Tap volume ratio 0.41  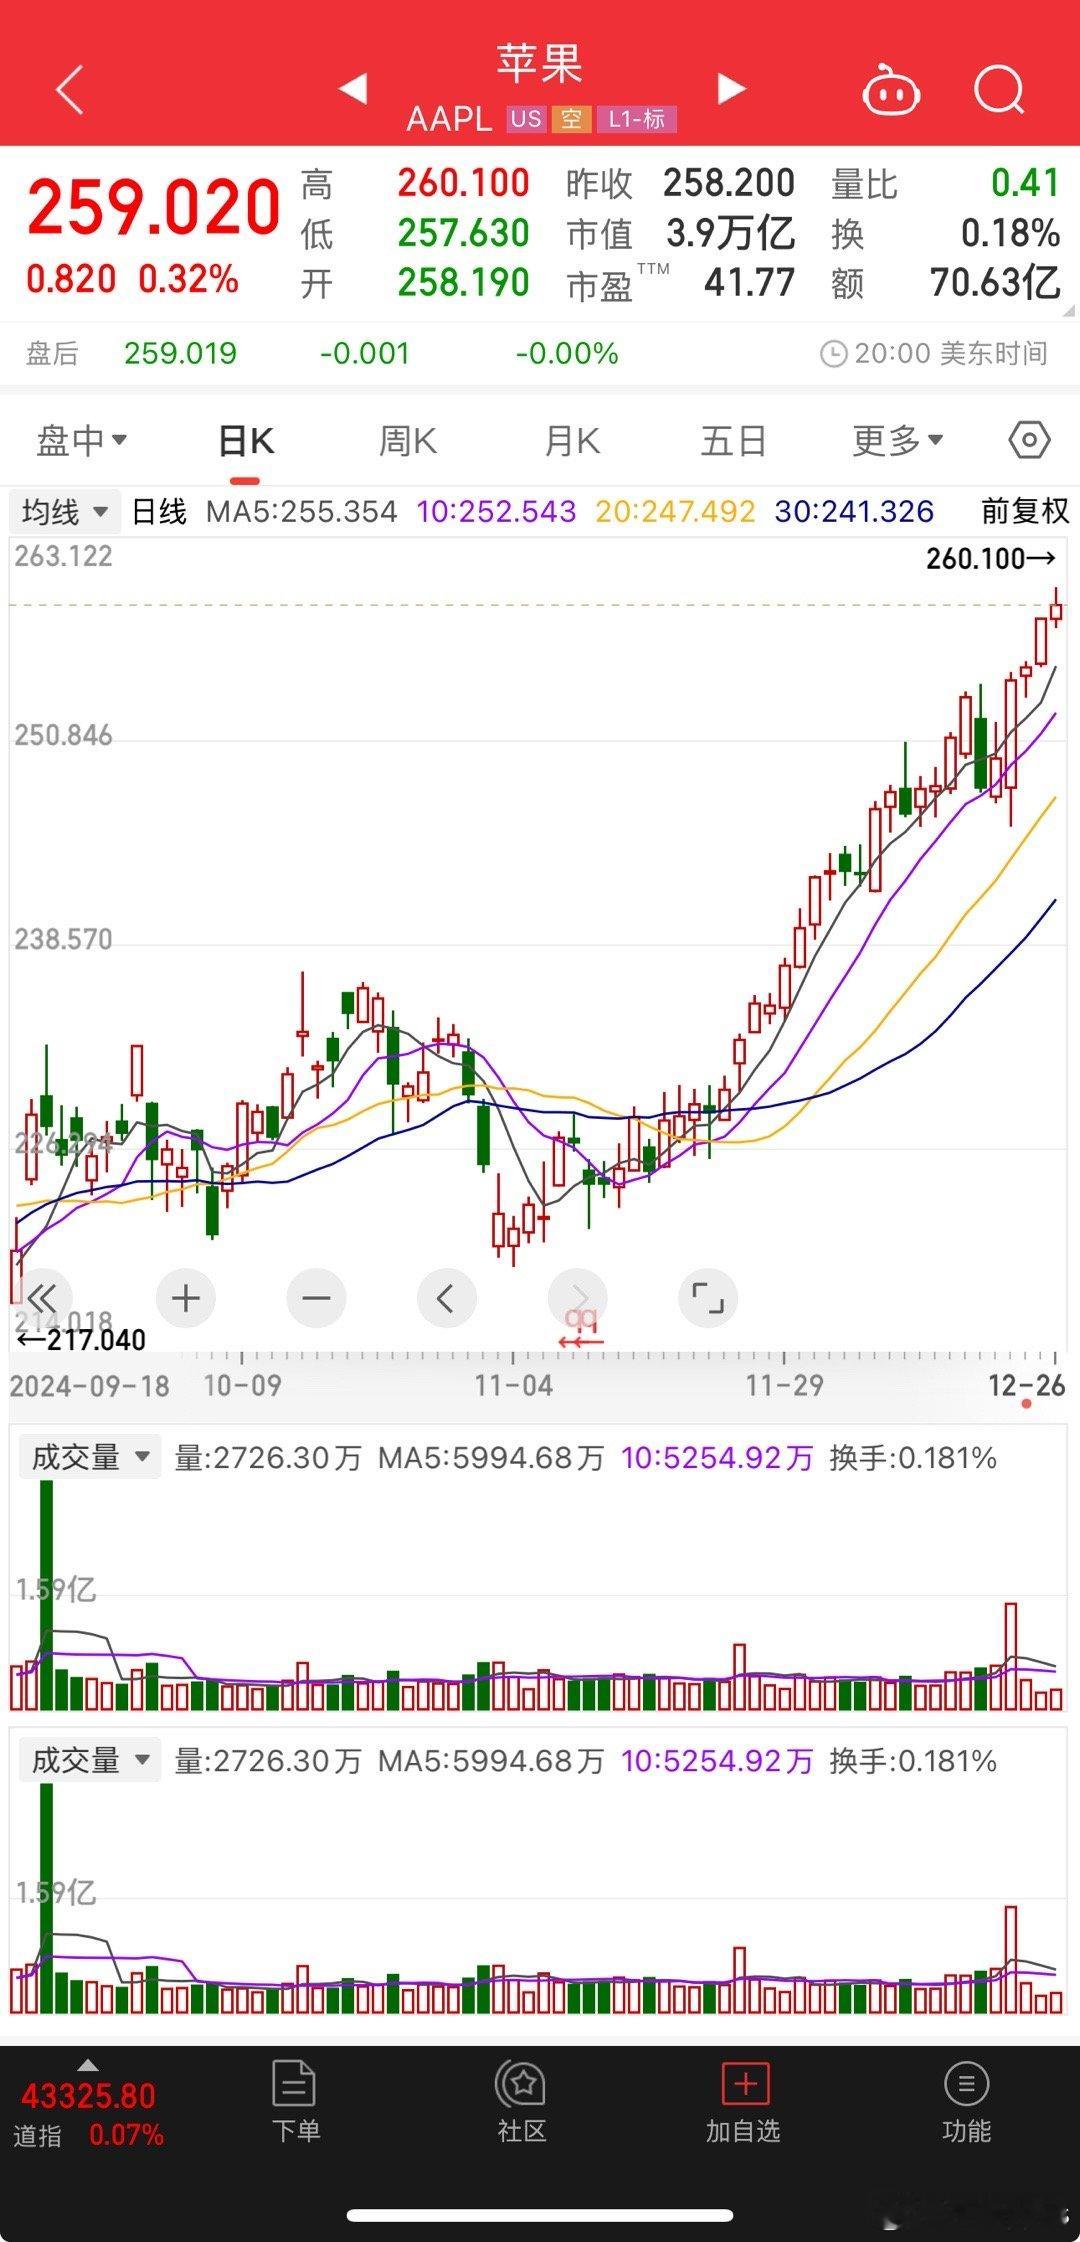pos(1025,183)
